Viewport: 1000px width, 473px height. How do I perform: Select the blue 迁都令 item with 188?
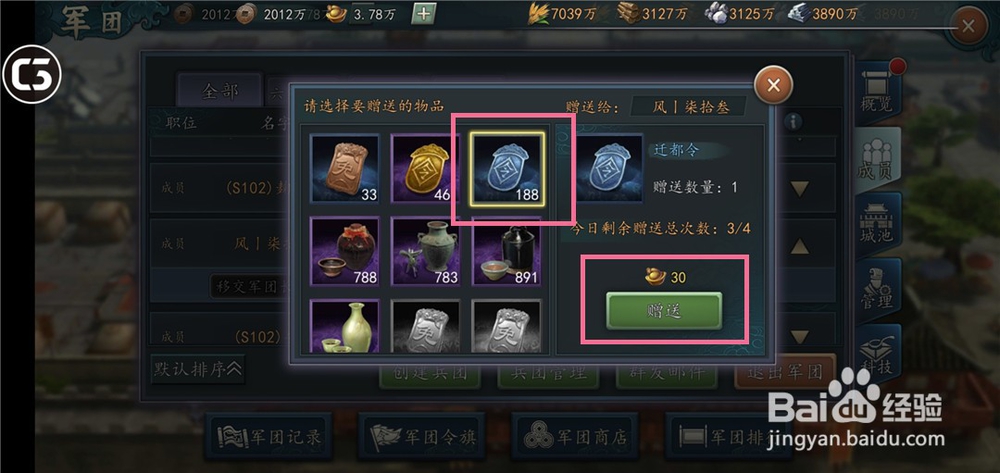click(x=507, y=170)
